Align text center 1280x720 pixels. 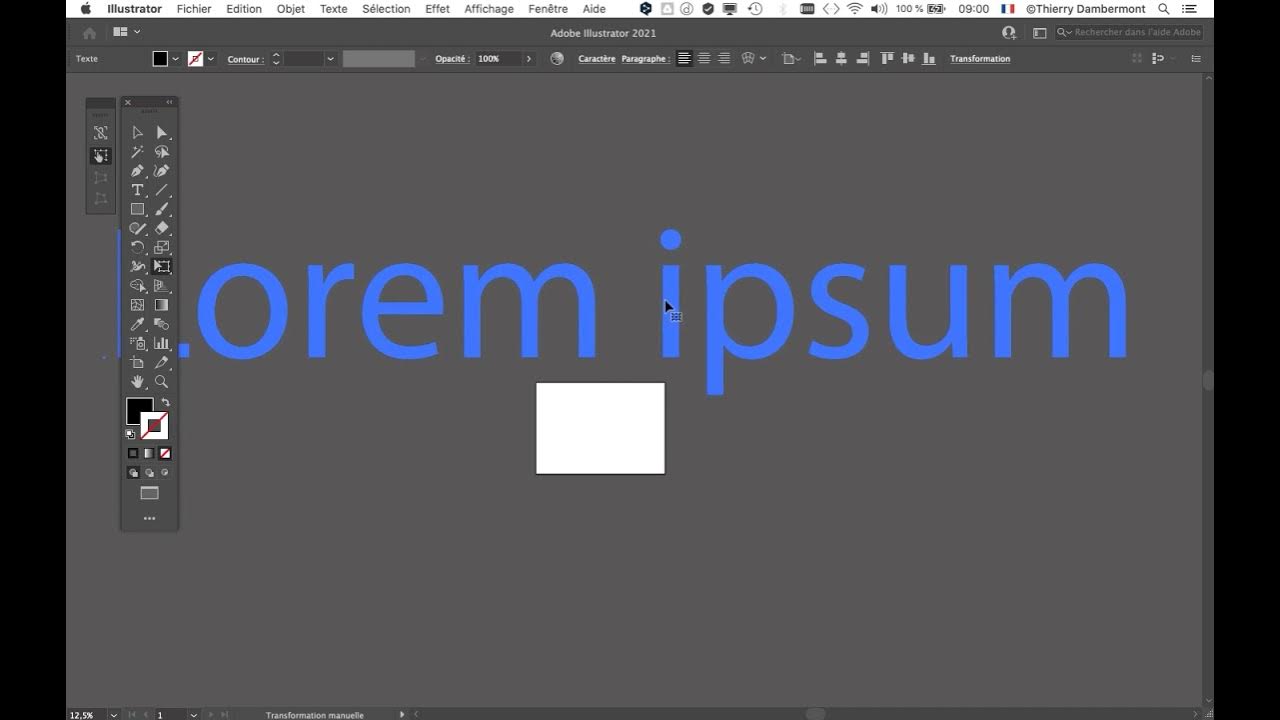coord(704,59)
